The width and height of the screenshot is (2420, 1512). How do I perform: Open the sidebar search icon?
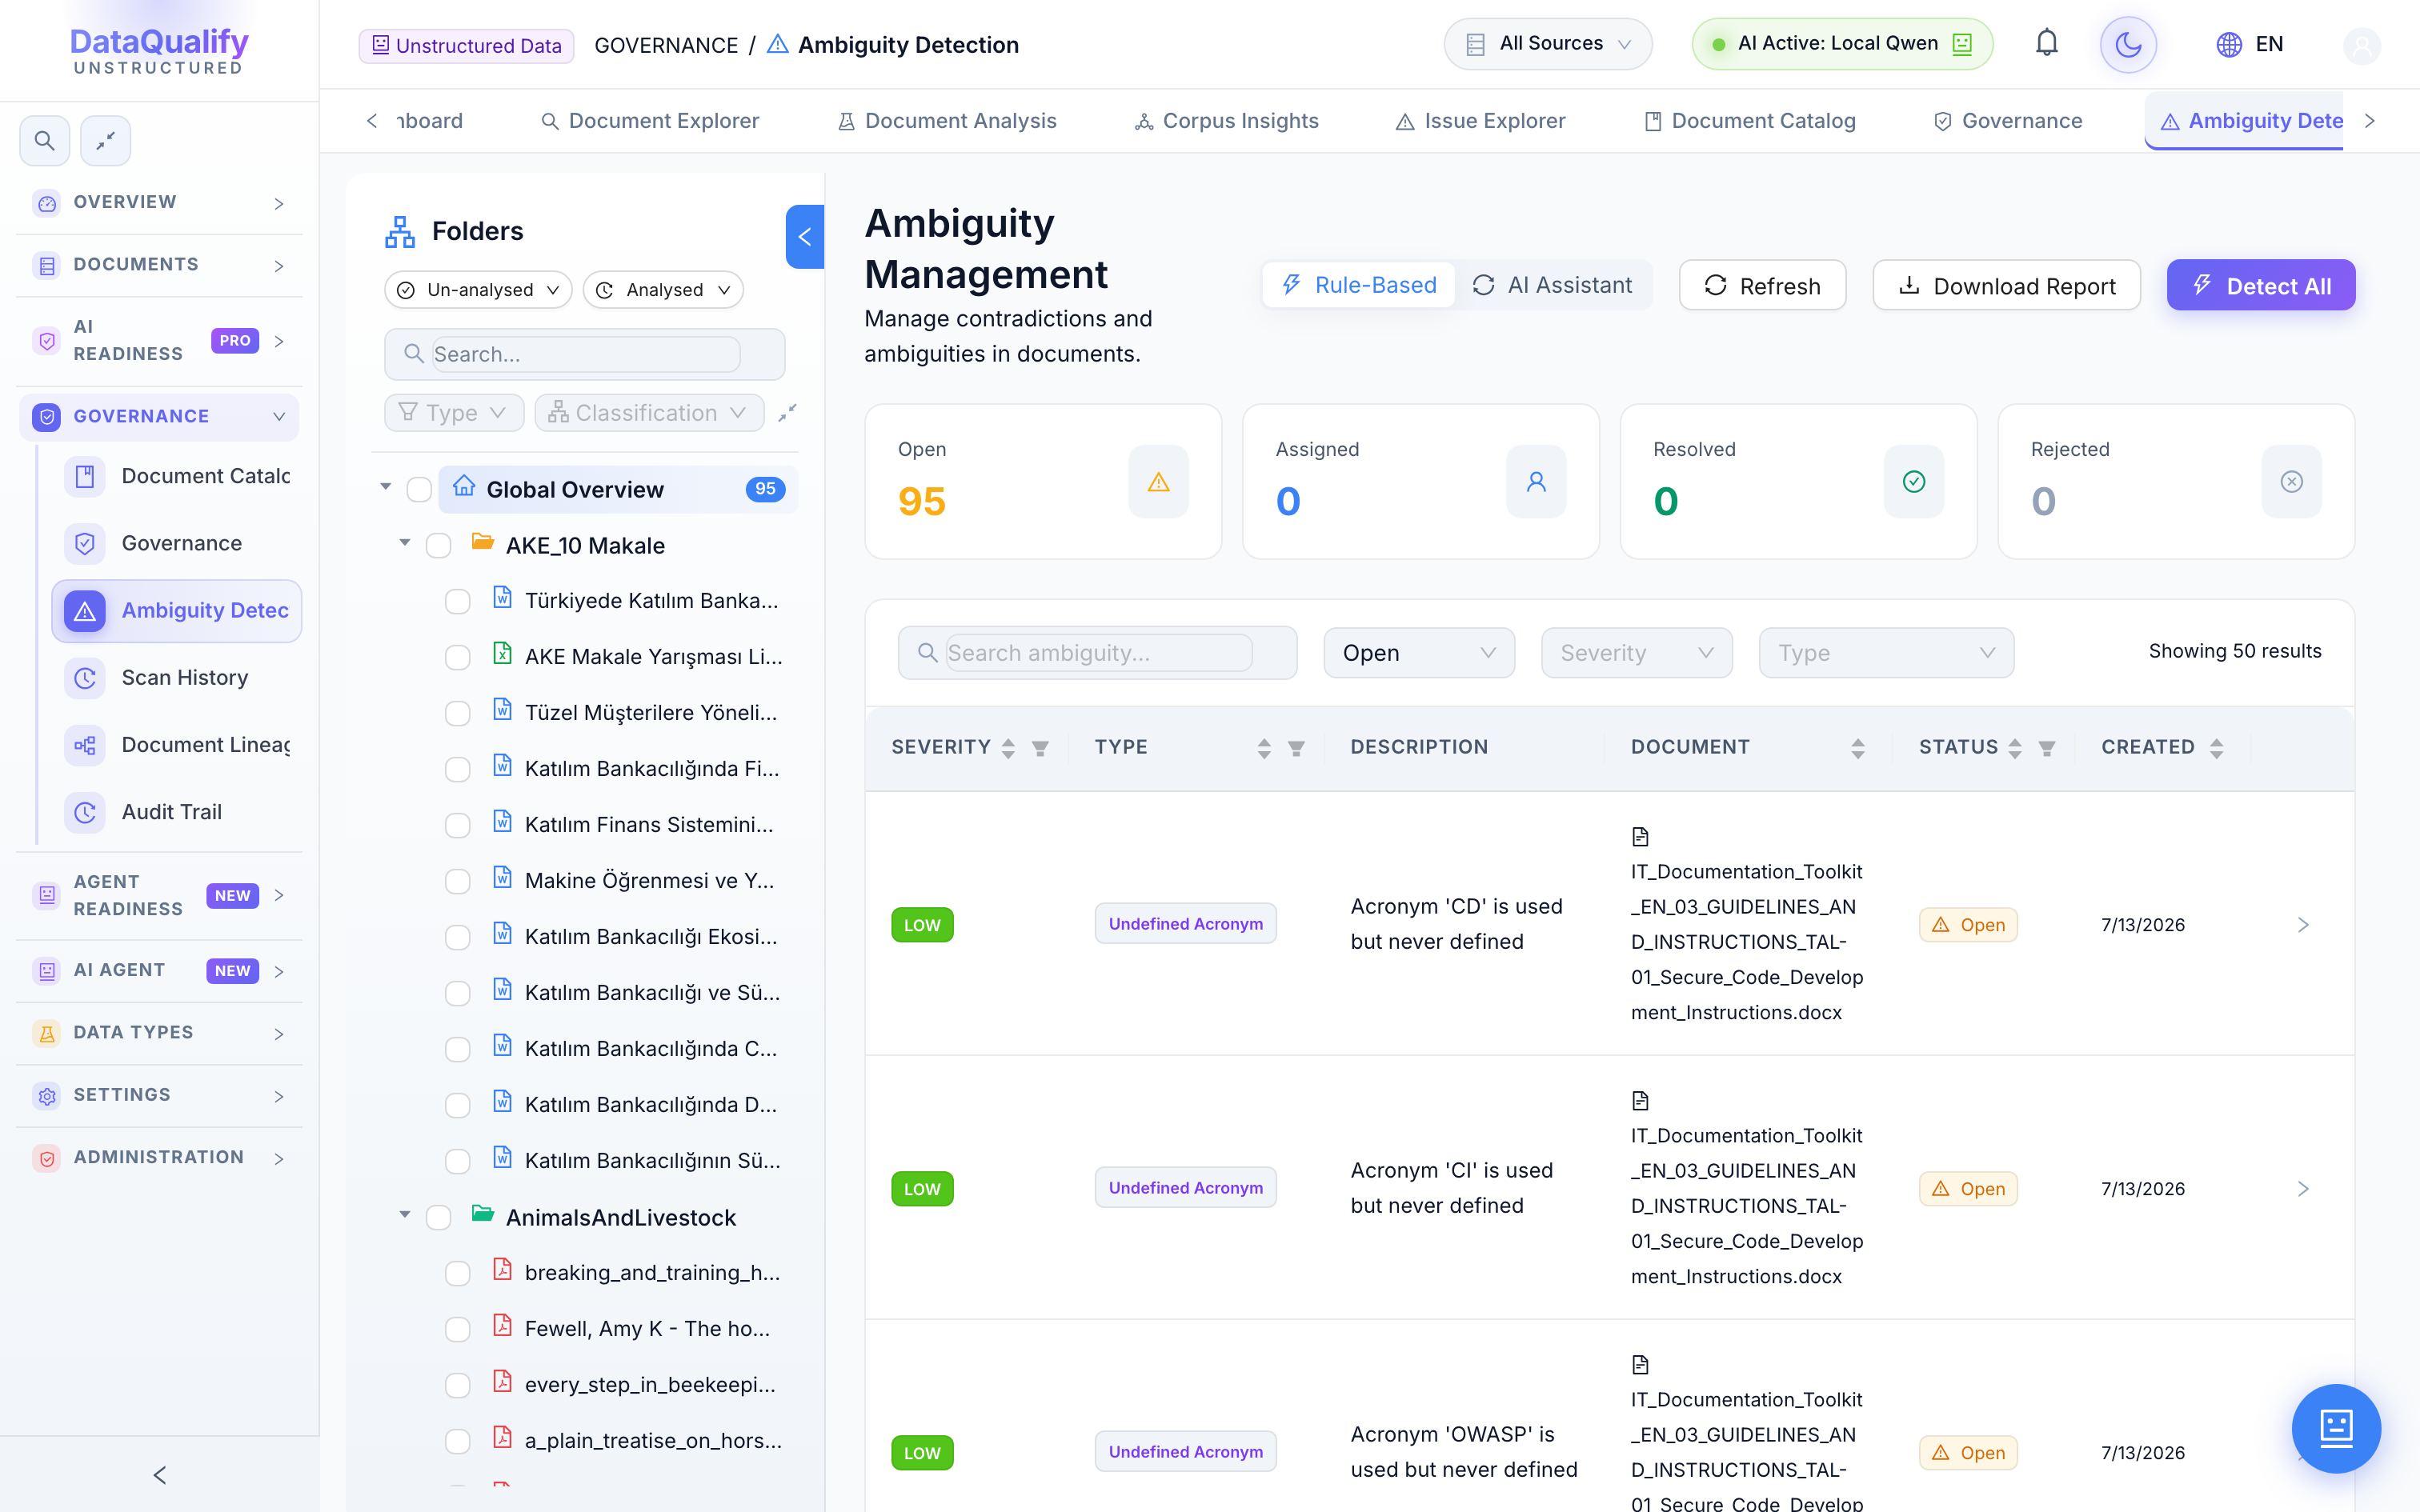tap(45, 141)
